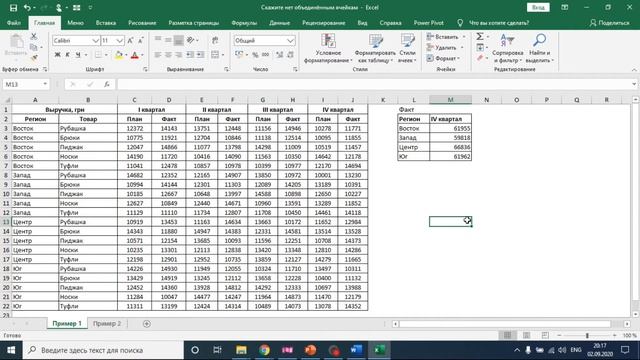Switch to Данные ribbon tab
This screenshot has height=360, width=640.
click(280, 23)
